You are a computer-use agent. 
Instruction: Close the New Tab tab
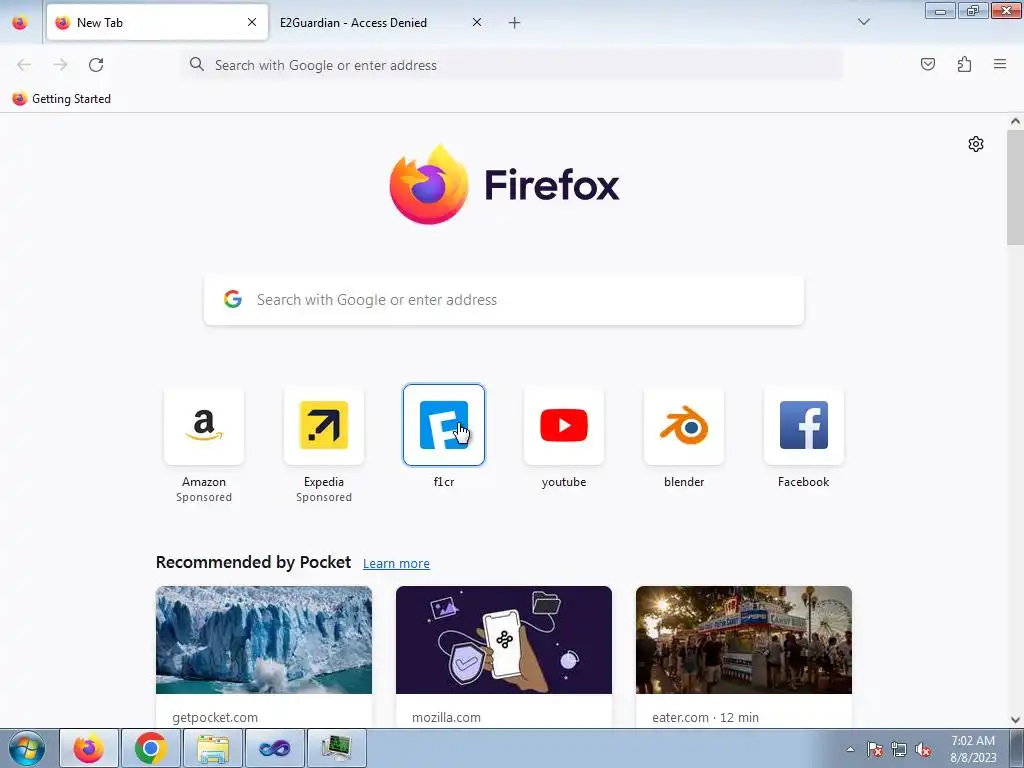(251, 22)
